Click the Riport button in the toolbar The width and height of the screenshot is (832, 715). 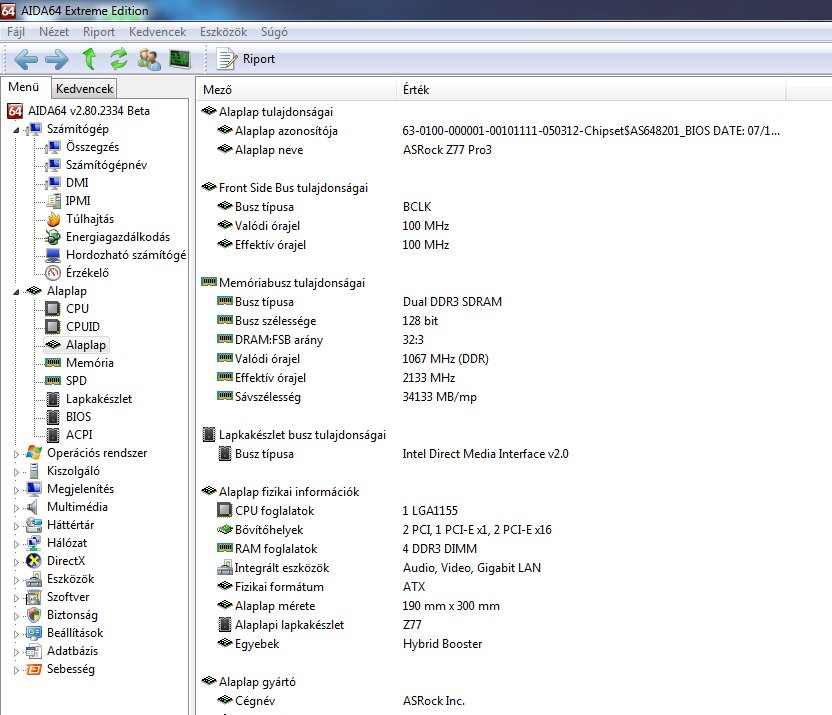246,59
